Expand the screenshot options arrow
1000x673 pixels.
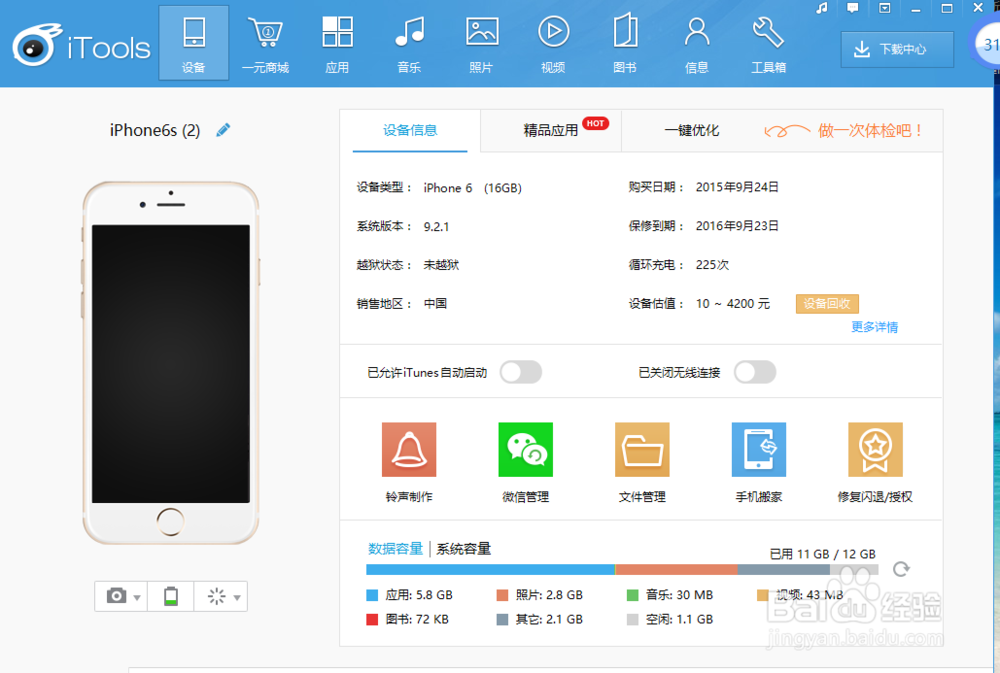[x=137, y=598]
